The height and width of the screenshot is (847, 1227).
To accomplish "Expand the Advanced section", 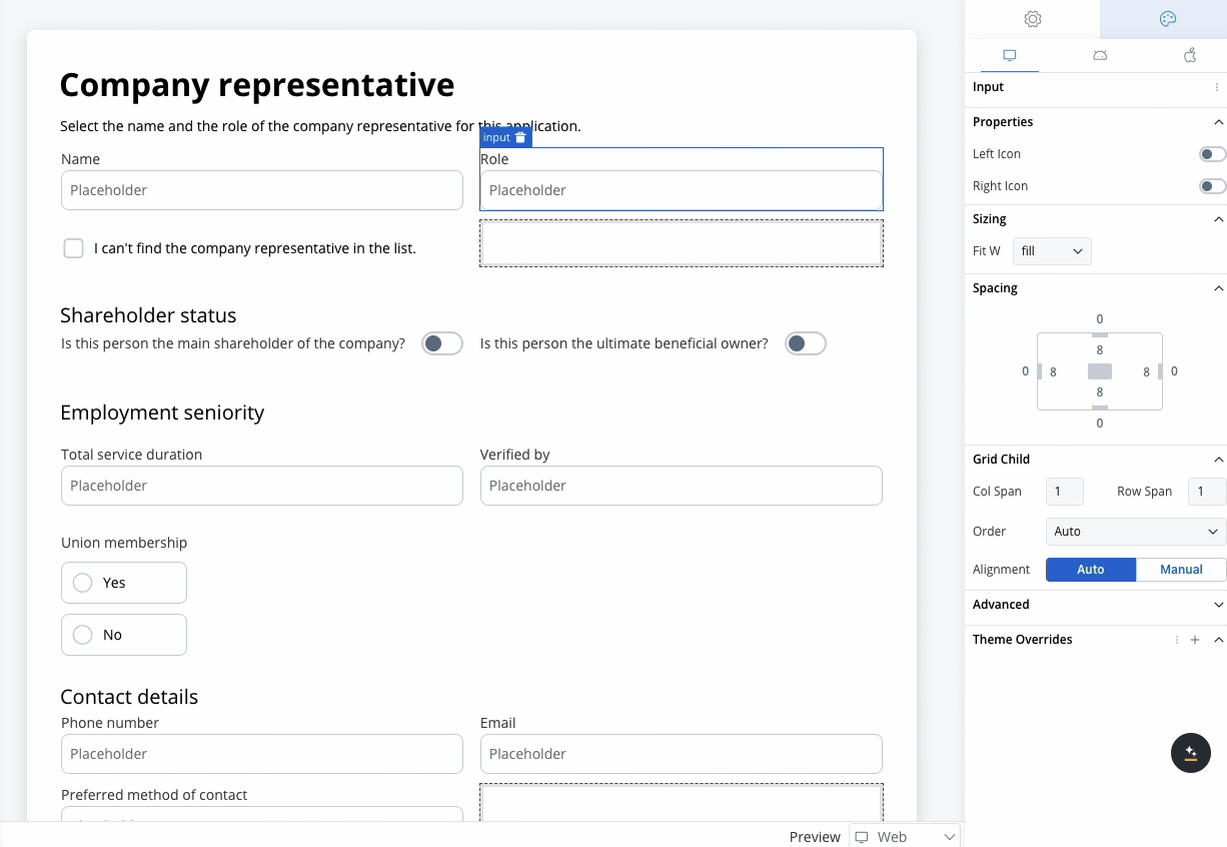I will [1218, 605].
